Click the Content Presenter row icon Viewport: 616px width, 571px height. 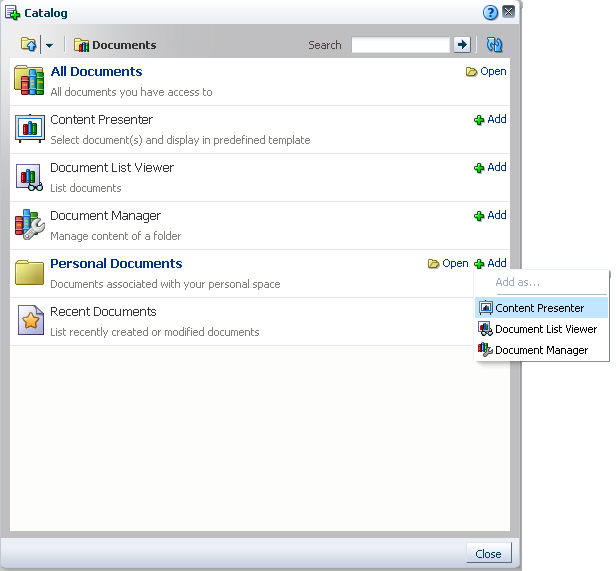pyautogui.click(x=29, y=129)
